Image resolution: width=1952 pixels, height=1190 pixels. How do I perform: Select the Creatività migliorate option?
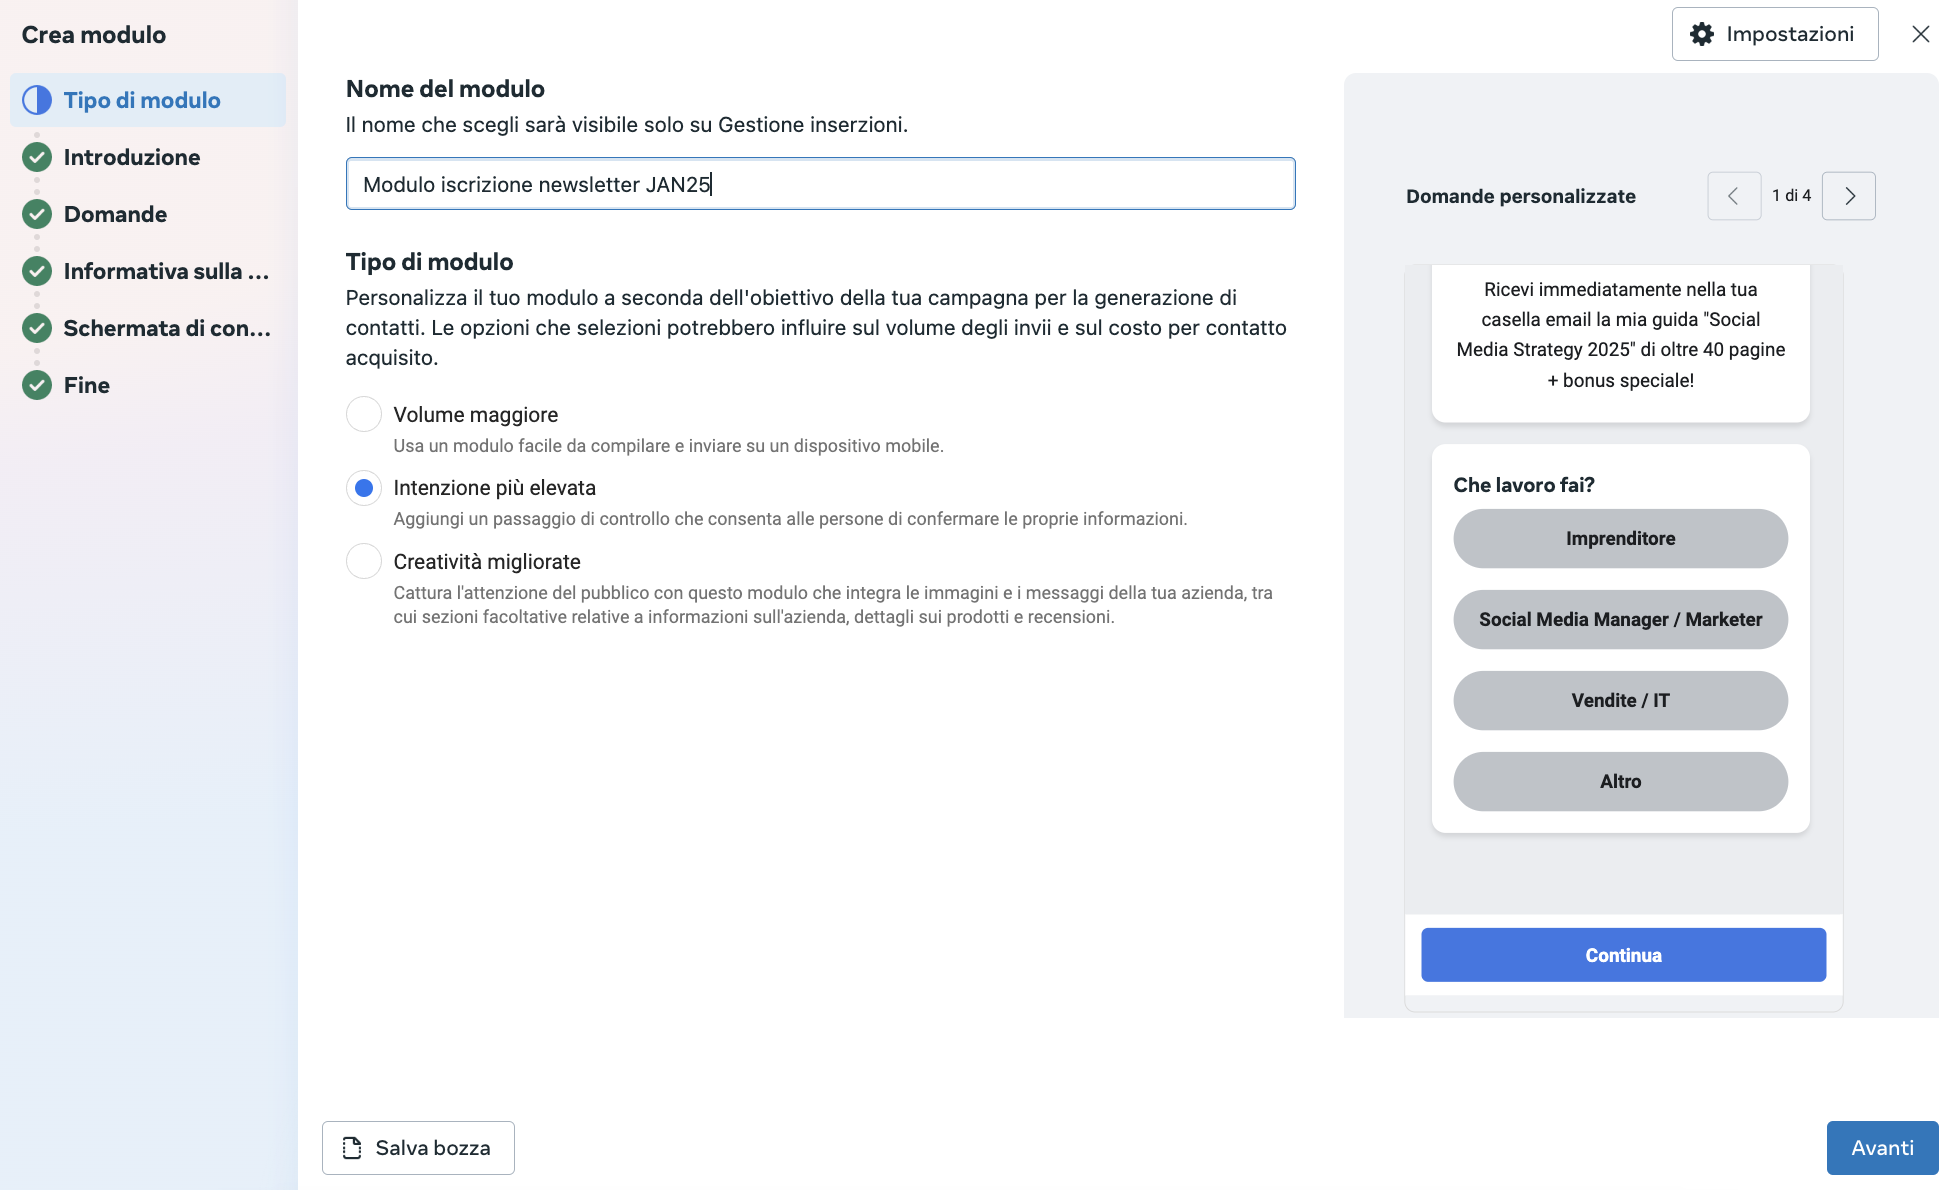click(x=364, y=561)
